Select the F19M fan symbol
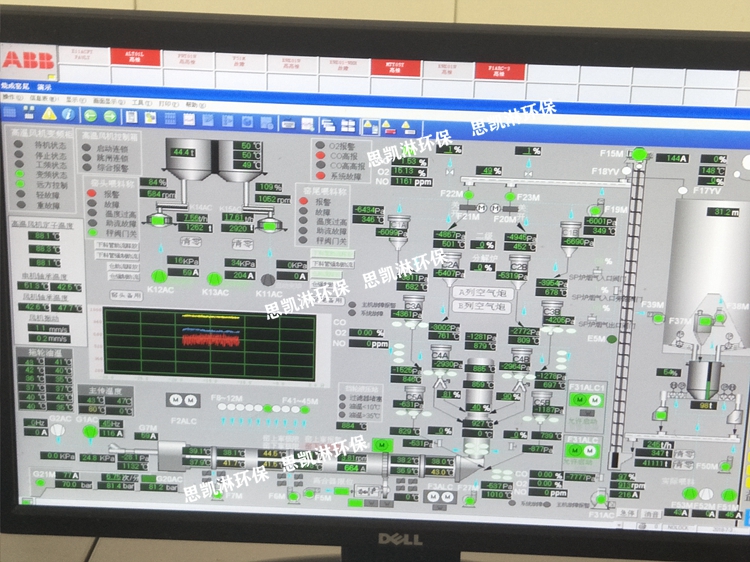The height and width of the screenshot is (562, 750). (x=595, y=210)
